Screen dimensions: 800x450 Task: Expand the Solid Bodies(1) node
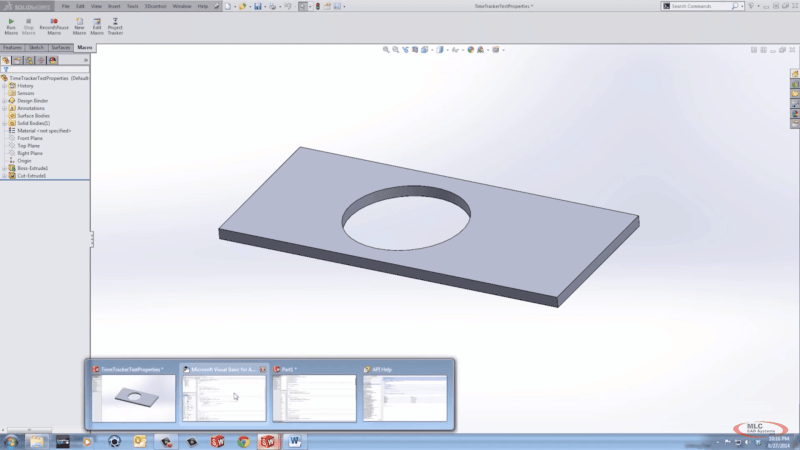[x=5, y=123]
